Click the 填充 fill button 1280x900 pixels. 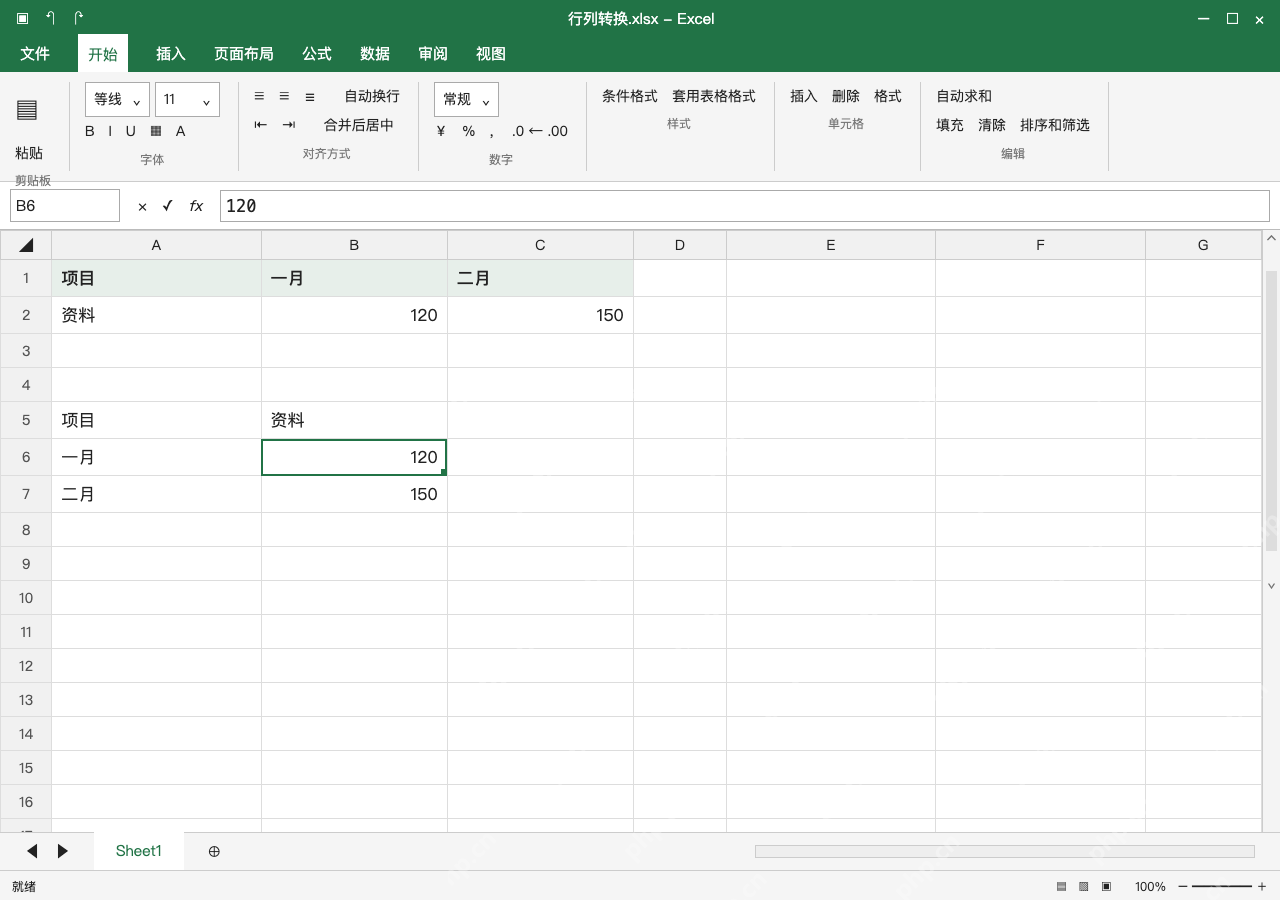950,125
